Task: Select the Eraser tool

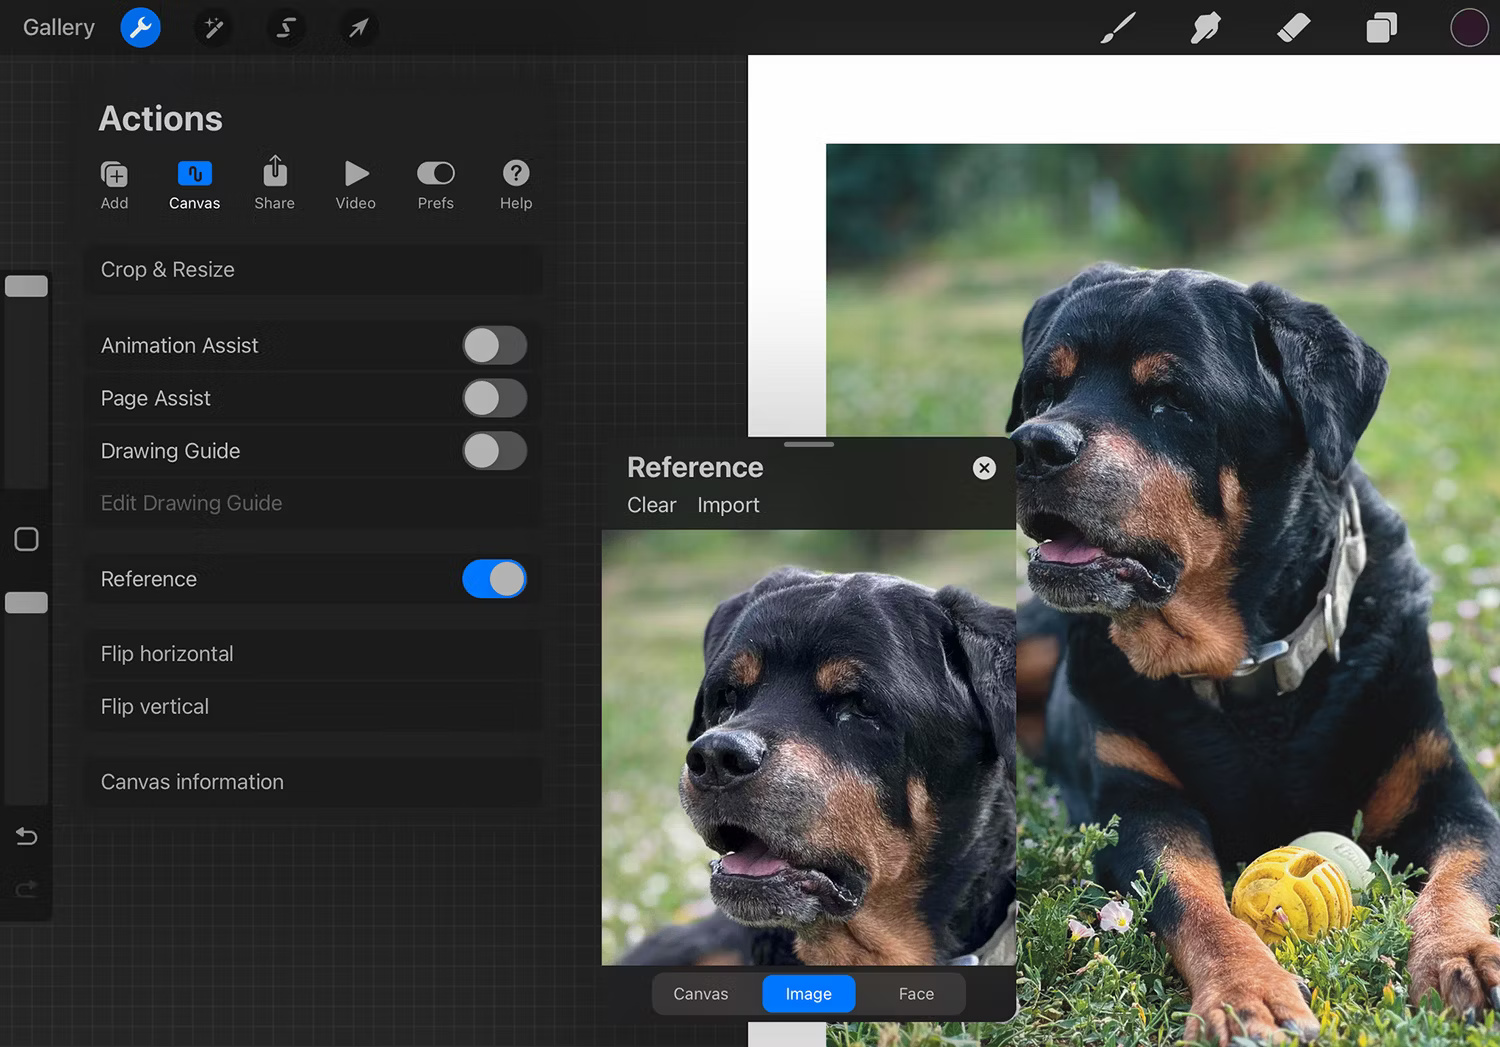Action: 1293,27
